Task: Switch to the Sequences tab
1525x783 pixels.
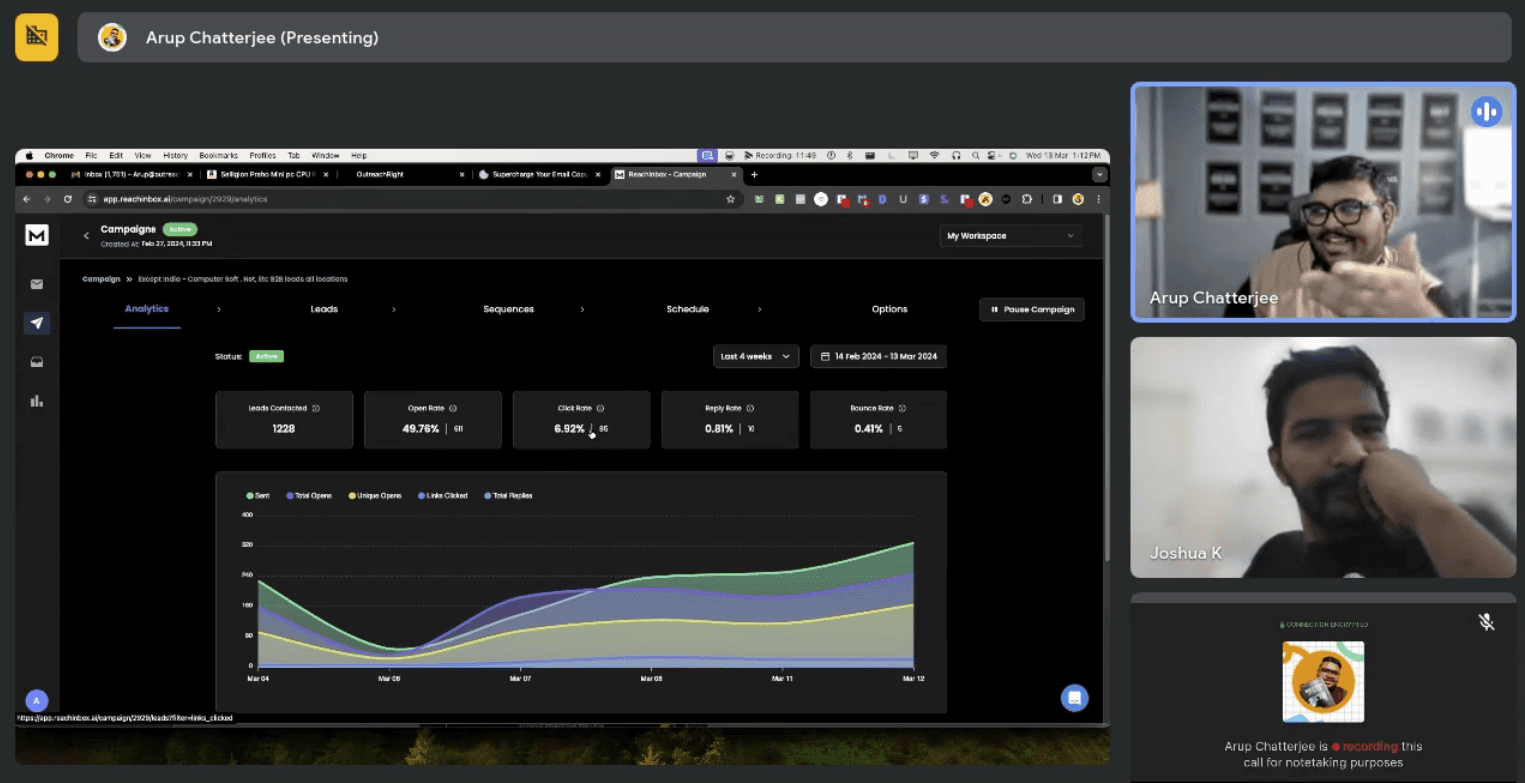Action: point(508,309)
